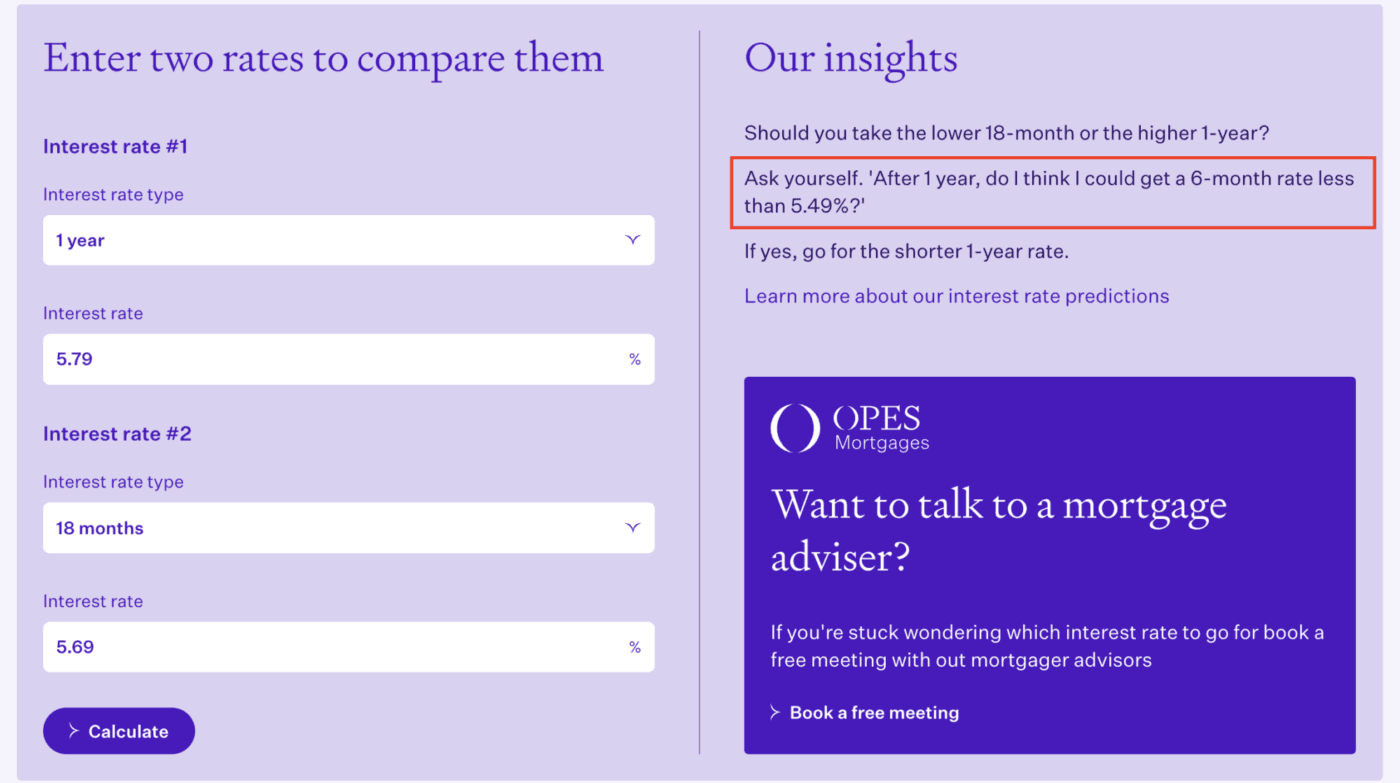Click Want to talk to a mortgage adviser heading
Viewport: 1400px width, 783px height.
[998, 531]
